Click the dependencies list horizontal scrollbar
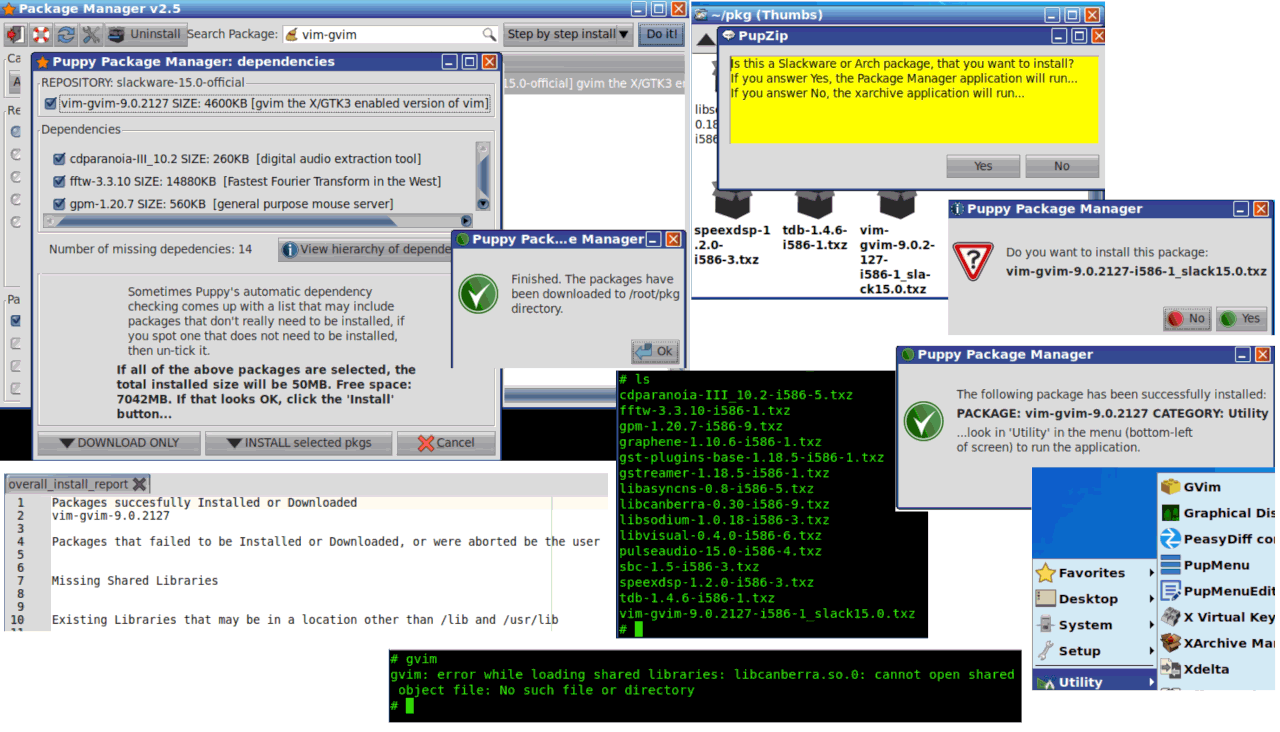1280x732 pixels. tap(259, 220)
